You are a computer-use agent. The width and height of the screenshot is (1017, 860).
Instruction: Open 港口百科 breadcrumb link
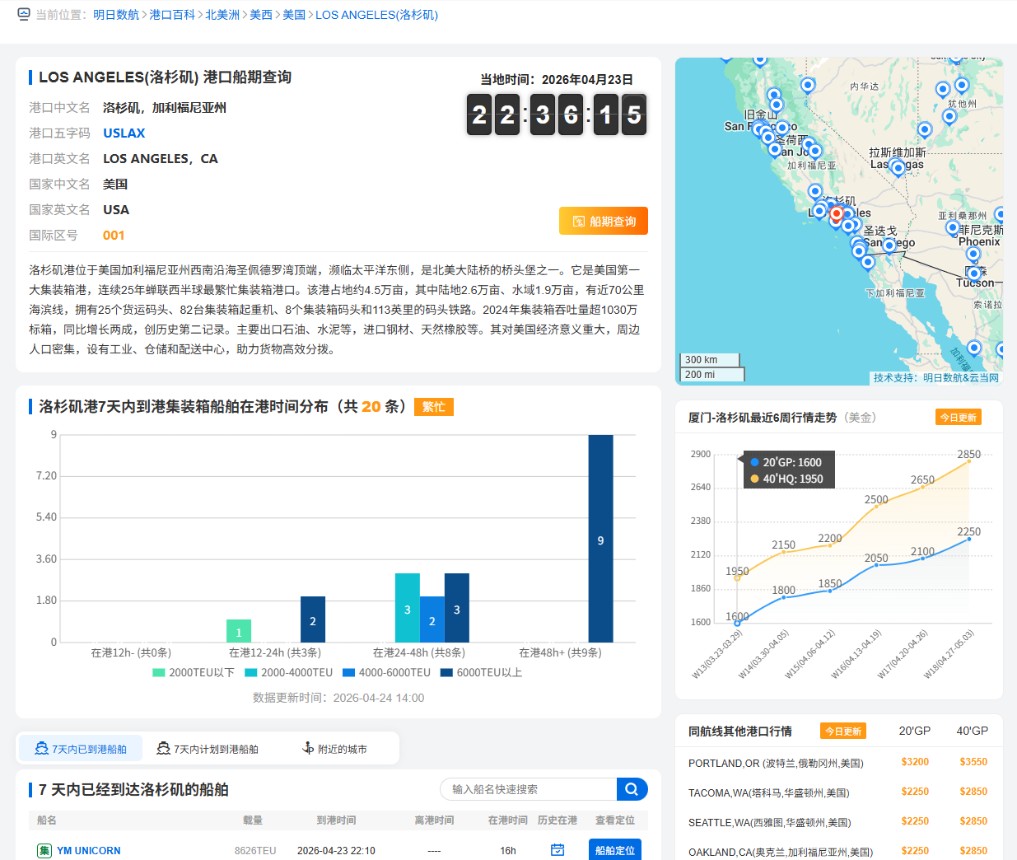point(171,15)
